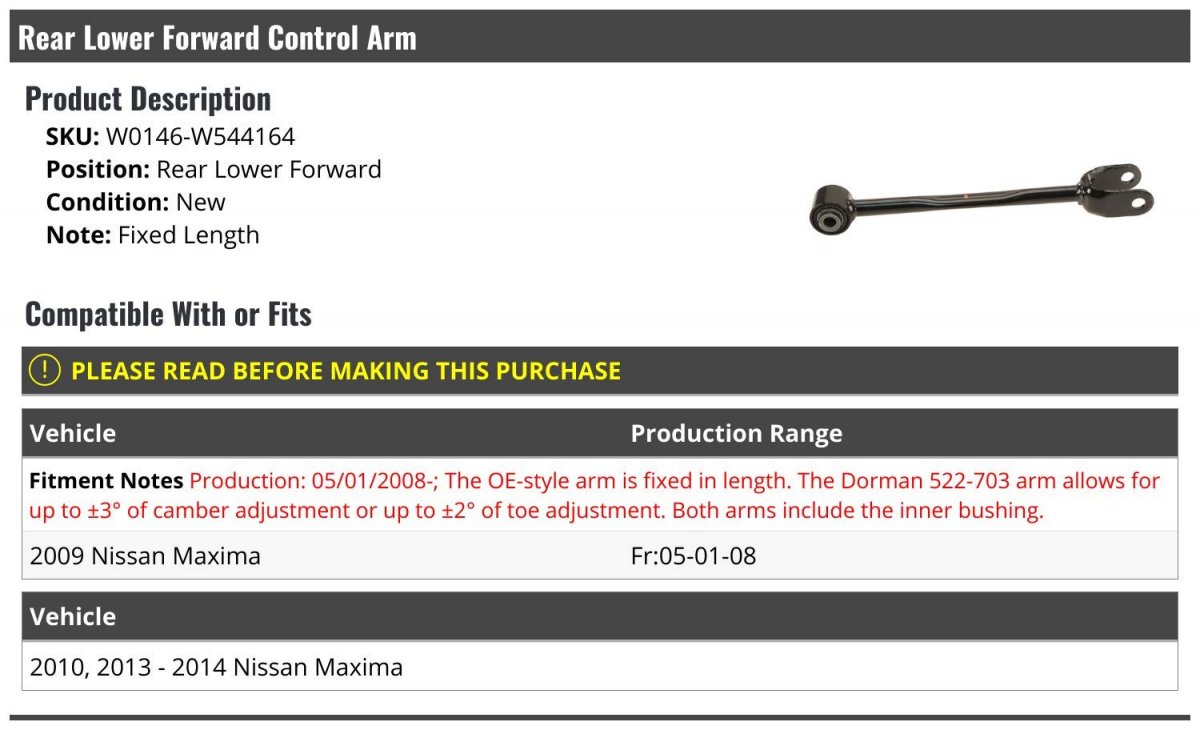Viewport: 1200px width, 730px height.
Task: Click the bold 'Fitment Notes' label
Action: [106, 480]
